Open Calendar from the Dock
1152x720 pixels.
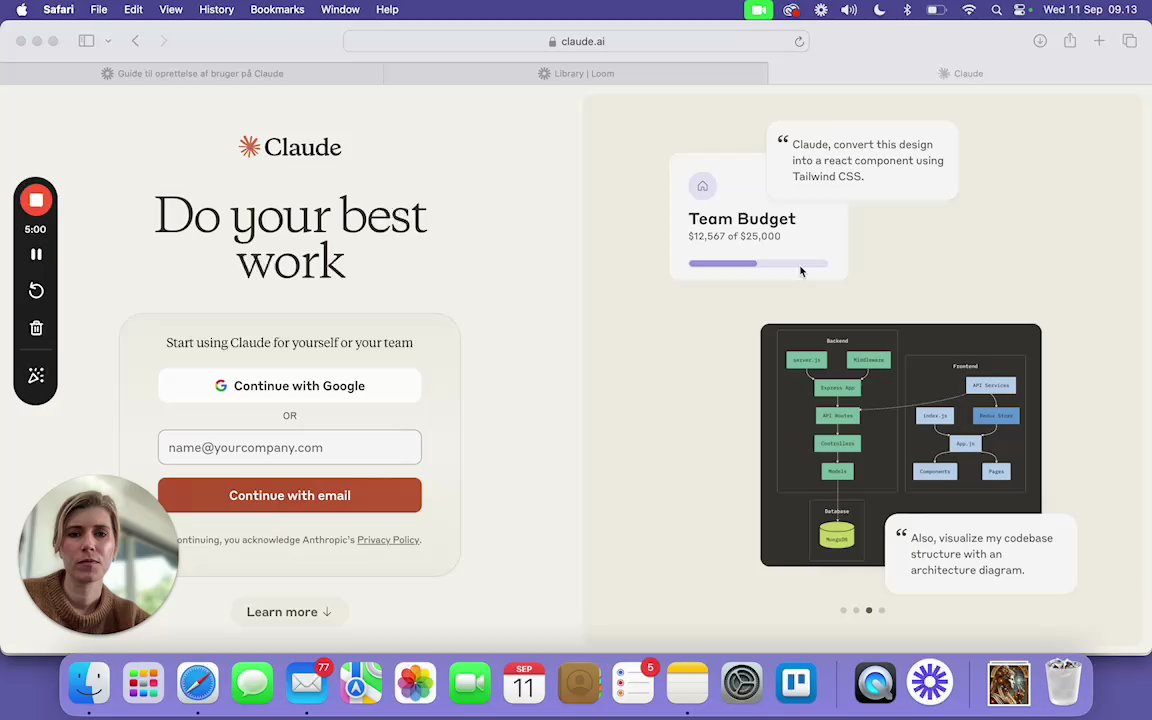tap(524, 683)
